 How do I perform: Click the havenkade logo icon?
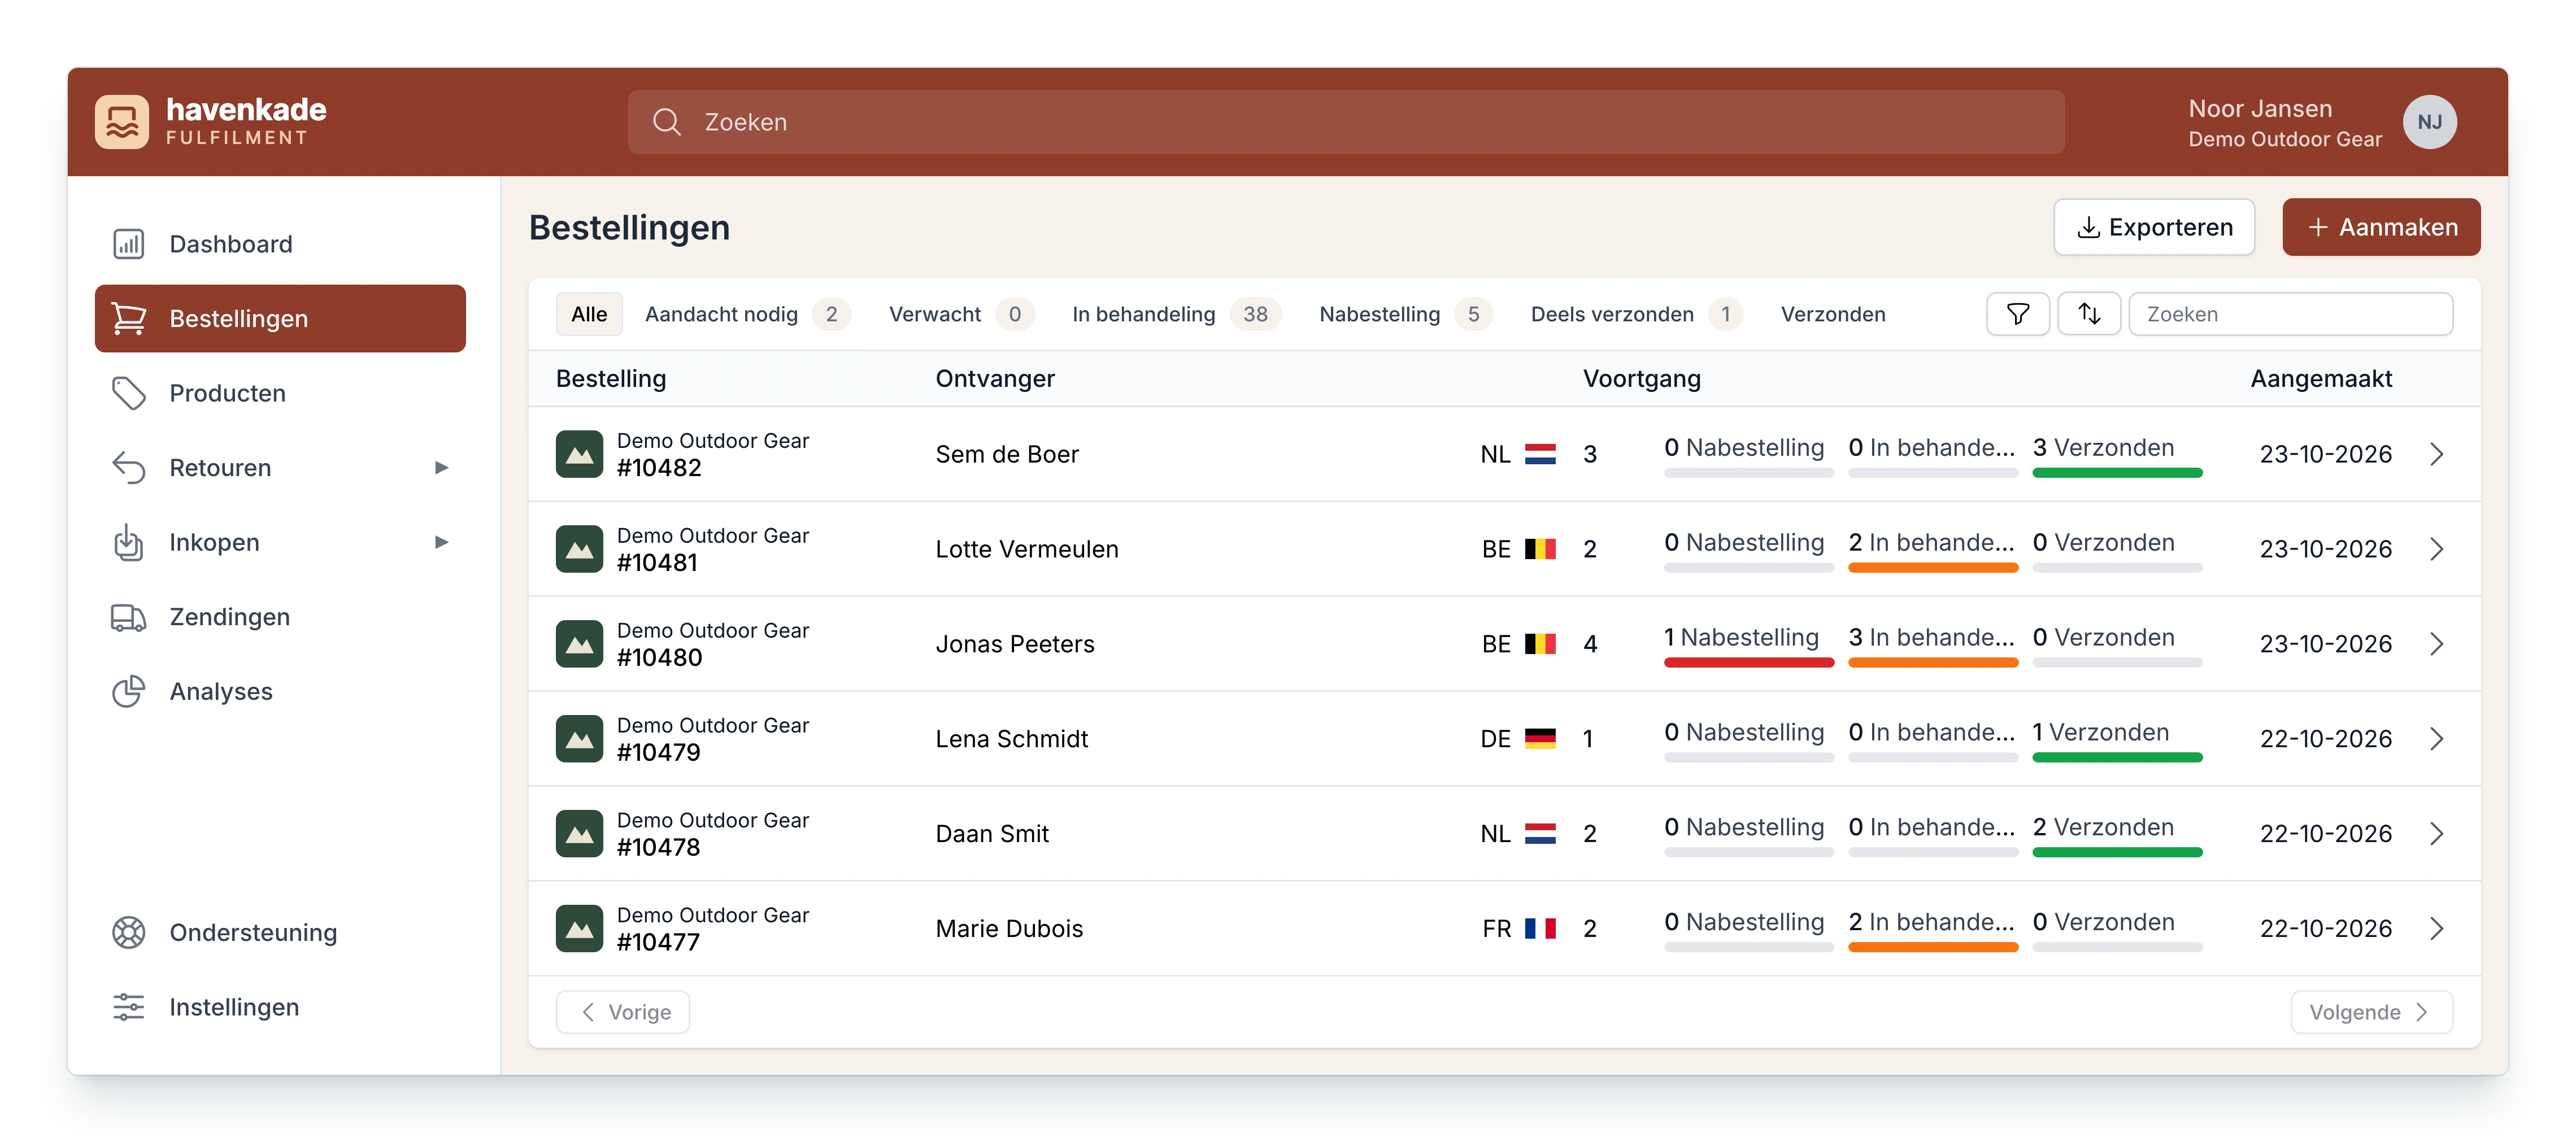(x=122, y=122)
